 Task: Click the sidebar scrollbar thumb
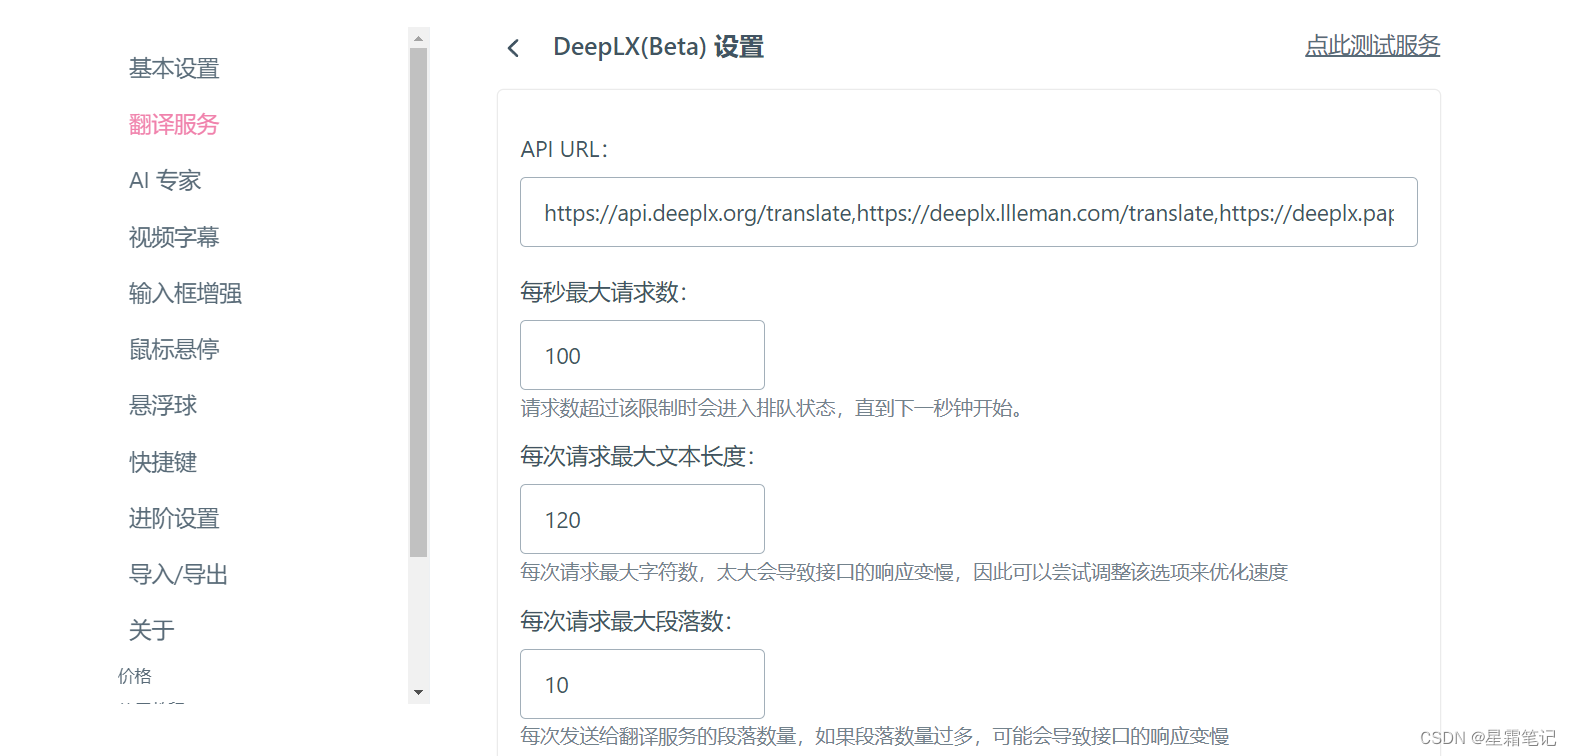[x=418, y=302]
